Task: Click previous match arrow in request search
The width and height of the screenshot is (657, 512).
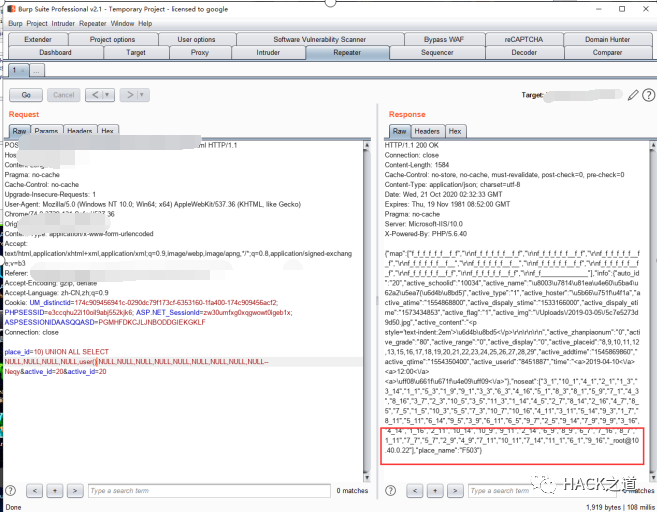Action: click(x=35, y=491)
